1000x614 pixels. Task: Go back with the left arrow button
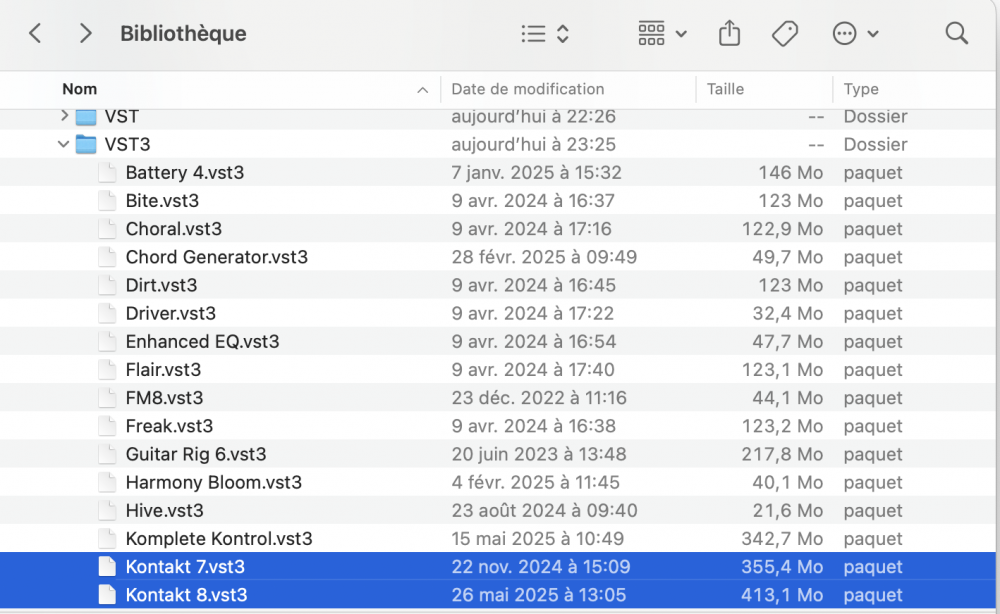tap(35, 33)
